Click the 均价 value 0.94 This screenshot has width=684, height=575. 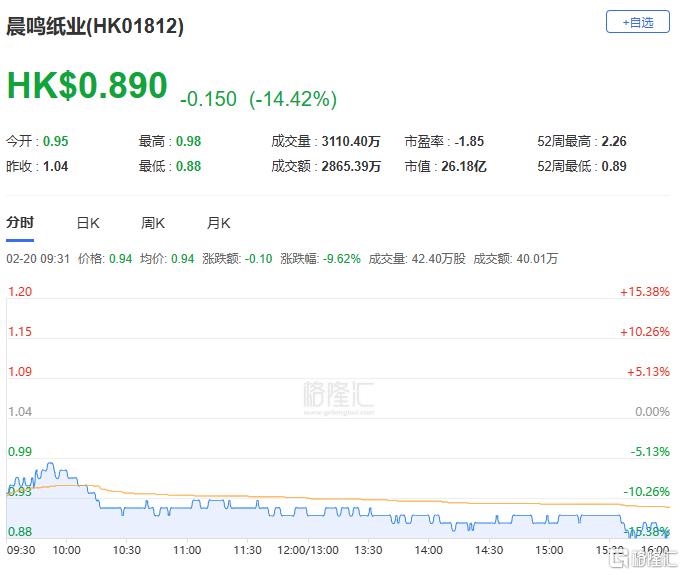click(182, 259)
